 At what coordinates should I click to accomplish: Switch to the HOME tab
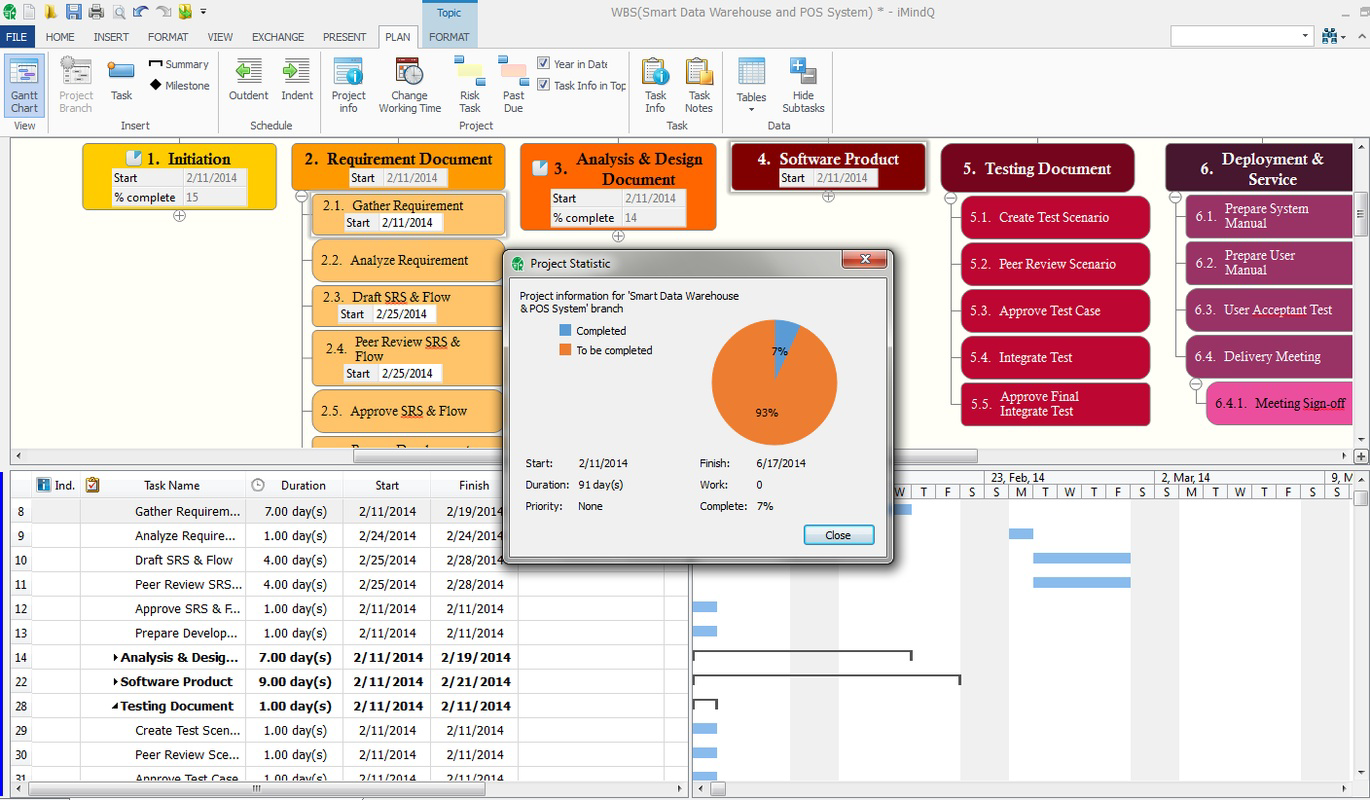pyautogui.click(x=60, y=37)
